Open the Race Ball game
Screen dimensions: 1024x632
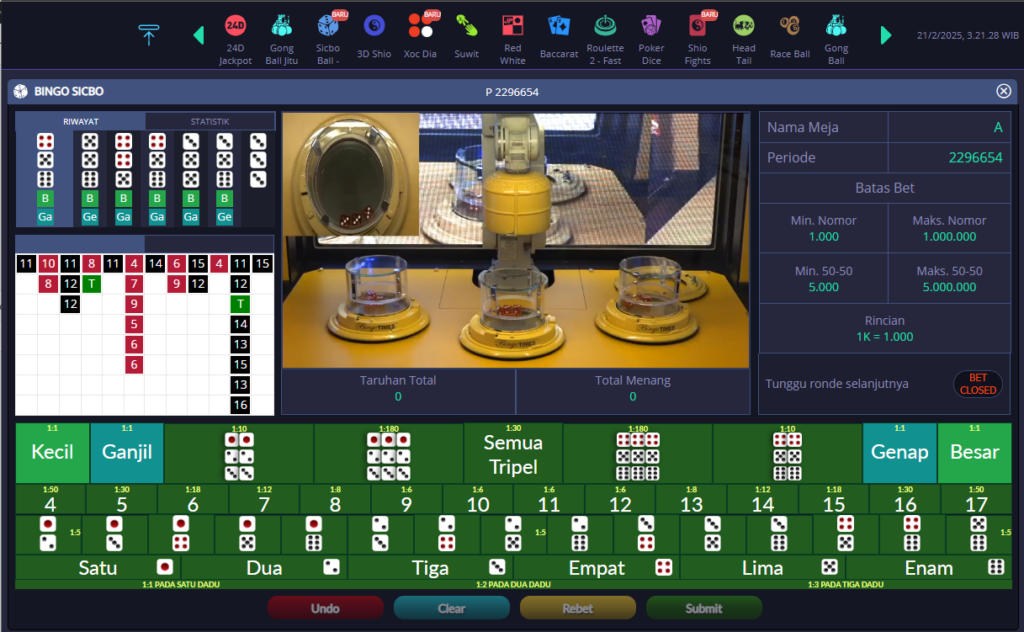tap(790, 37)
